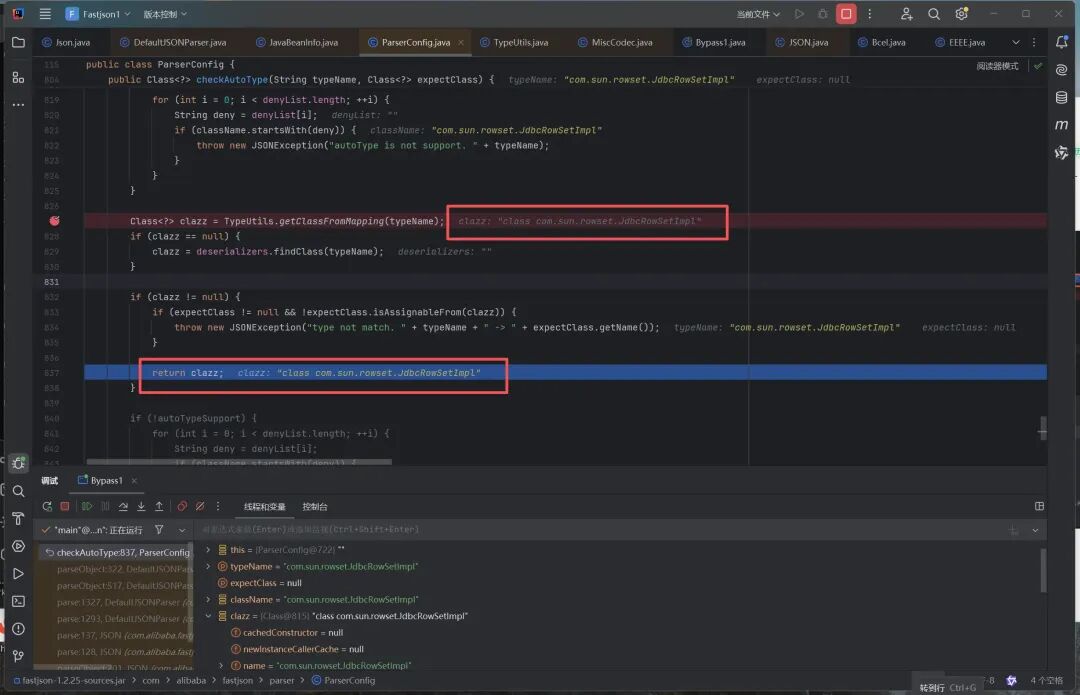Open the Database tool window on right sidebar
Viewport: 1080px width, 695px height.
(1061, 97)
